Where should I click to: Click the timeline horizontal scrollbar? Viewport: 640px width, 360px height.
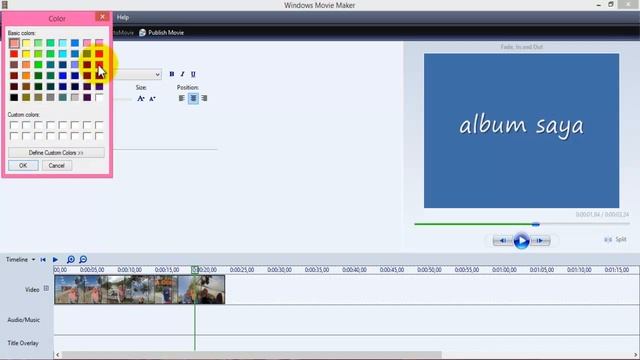[x=251, y=355]
